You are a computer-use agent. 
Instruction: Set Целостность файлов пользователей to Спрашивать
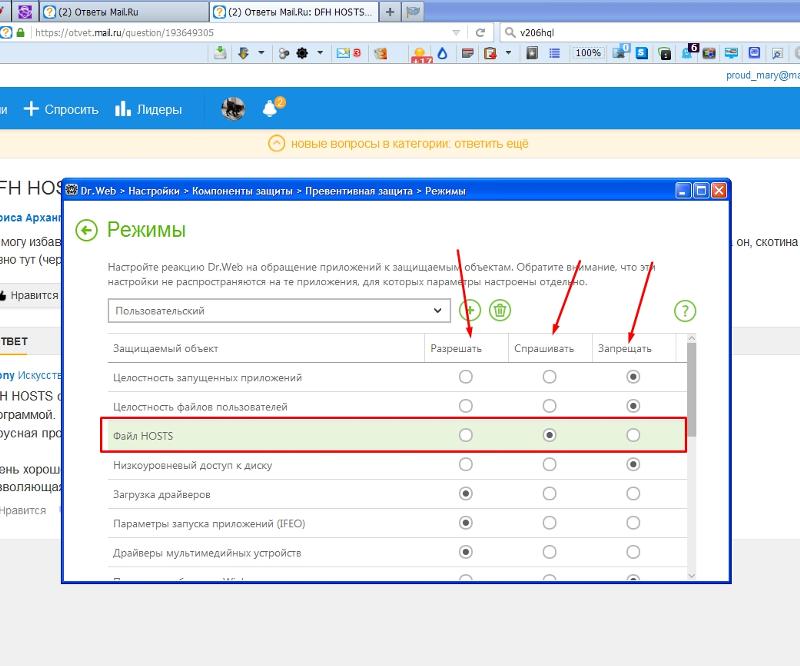[549, 406]
